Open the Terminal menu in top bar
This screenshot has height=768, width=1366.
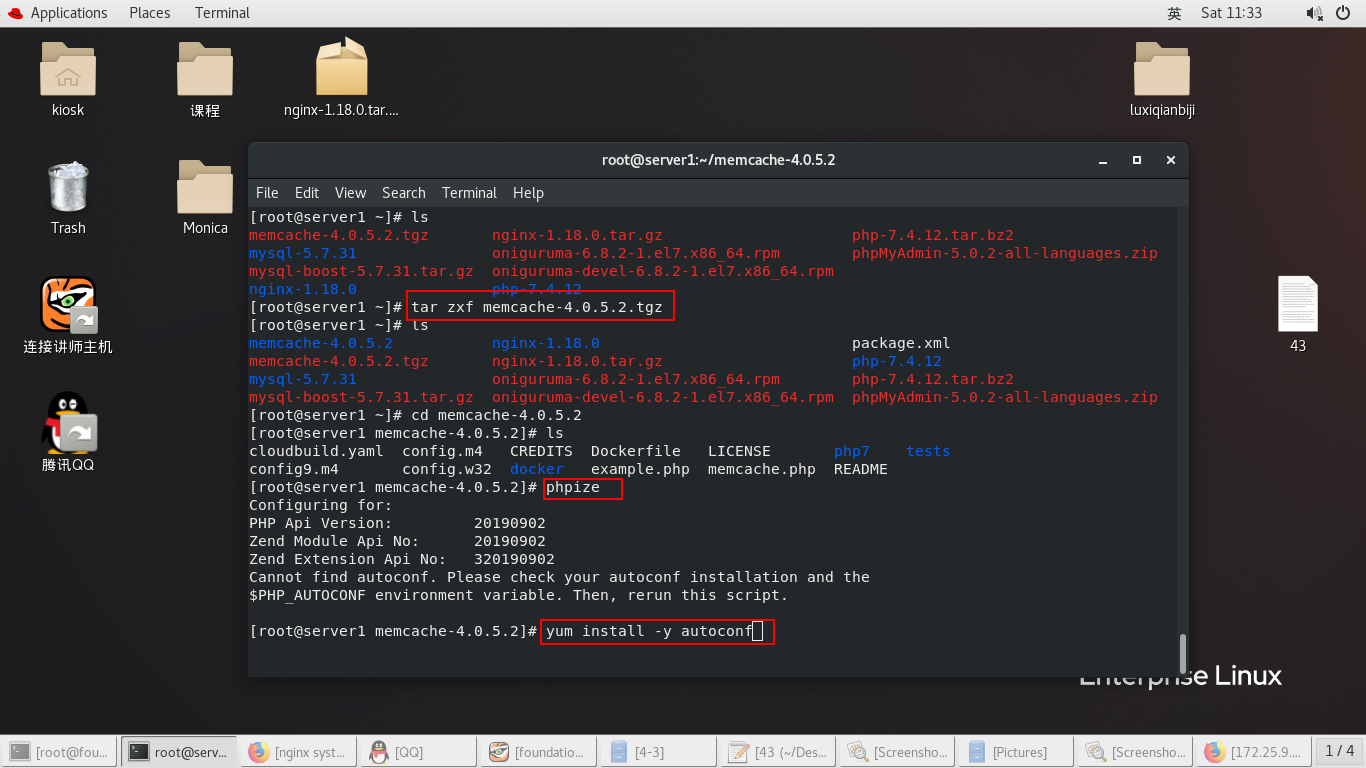coord(222,13)
